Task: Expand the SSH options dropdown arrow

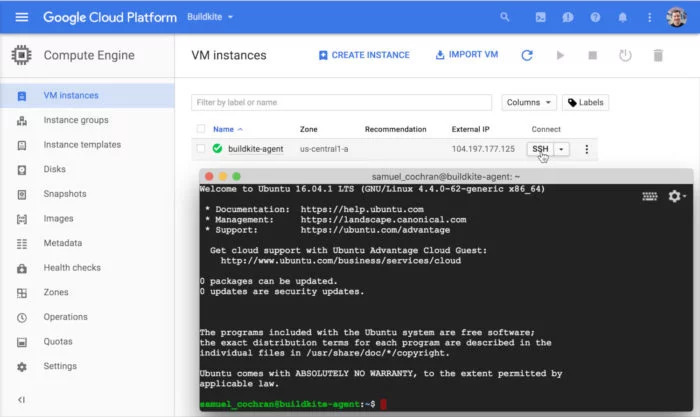Action: pos(561,149)
